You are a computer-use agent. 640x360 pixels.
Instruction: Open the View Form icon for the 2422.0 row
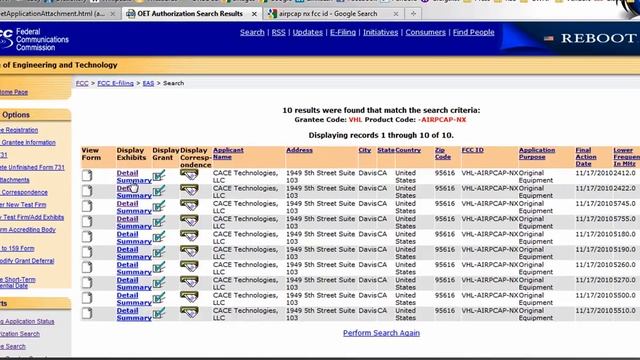pyautogui.click(x=87, y=191)
